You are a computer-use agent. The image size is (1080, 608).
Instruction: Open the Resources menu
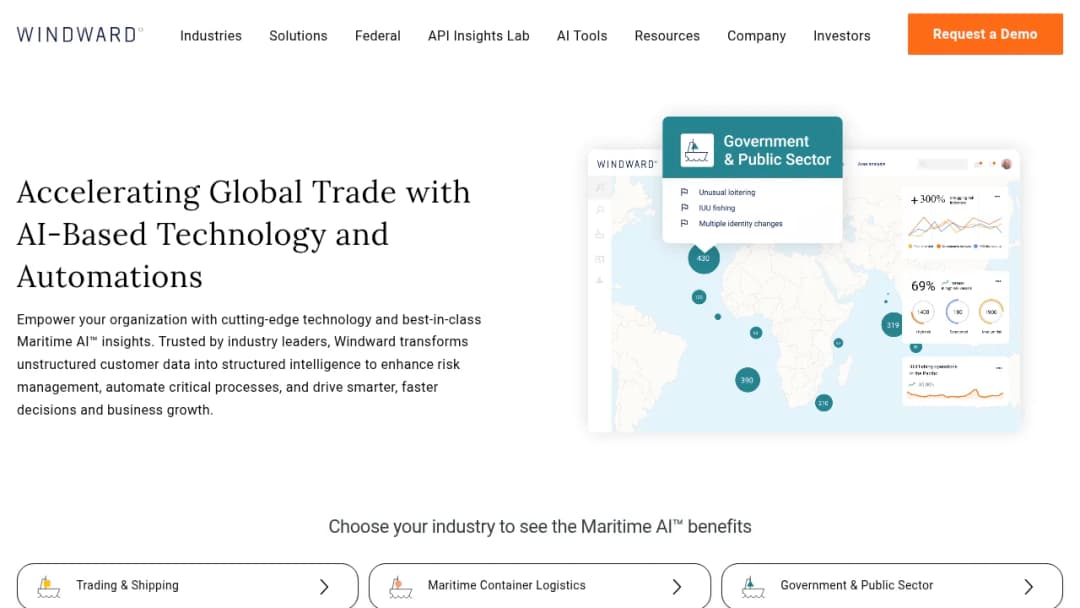coord(667,36)
